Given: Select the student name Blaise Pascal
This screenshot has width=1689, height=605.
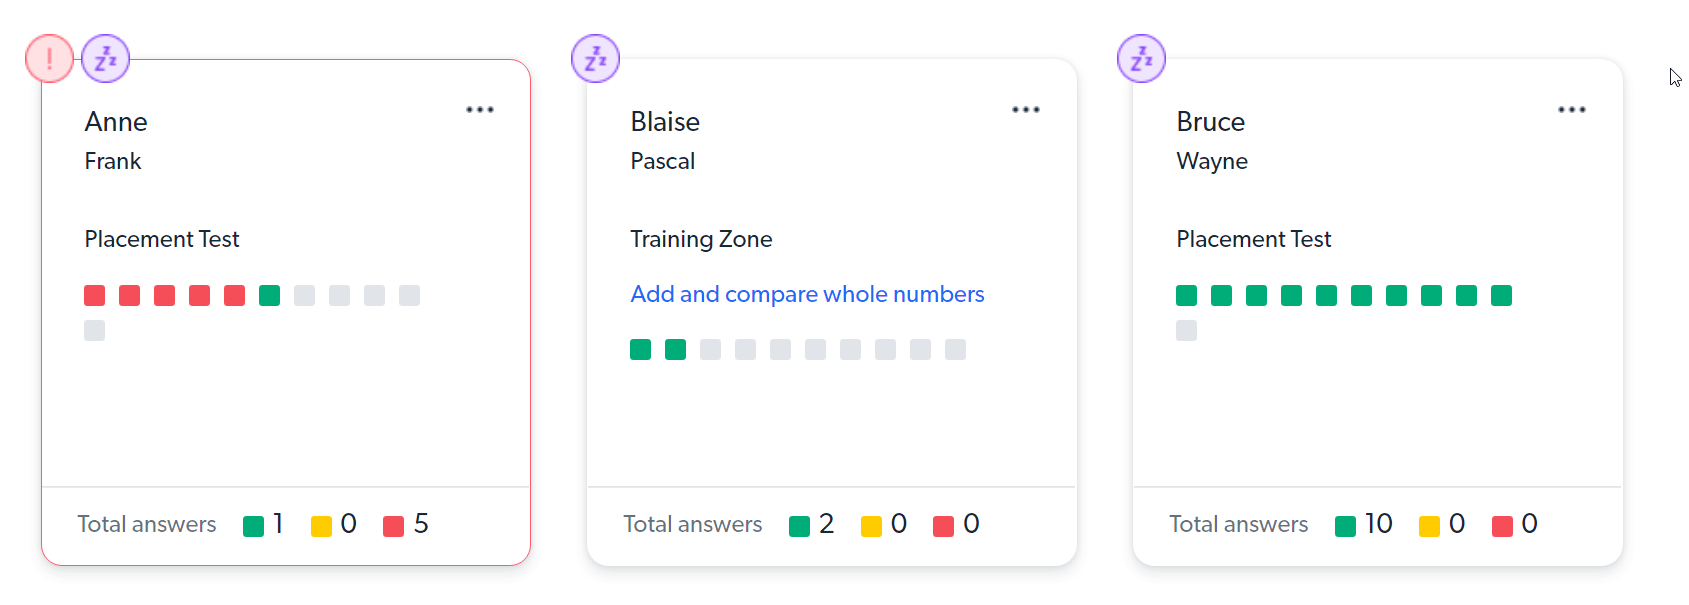Looking at the screenshot, I should pos(665,140).
